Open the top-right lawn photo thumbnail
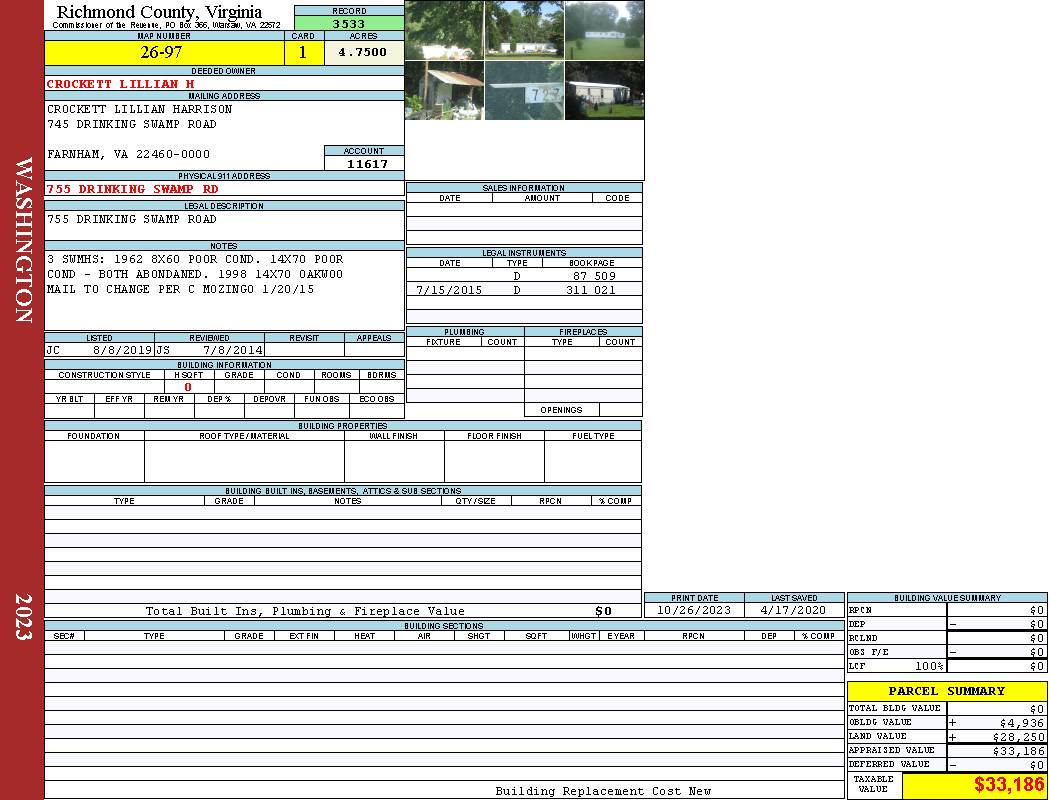Viewport: 1050px width, 800px height. pyautogui.click(x=604, y=30)
